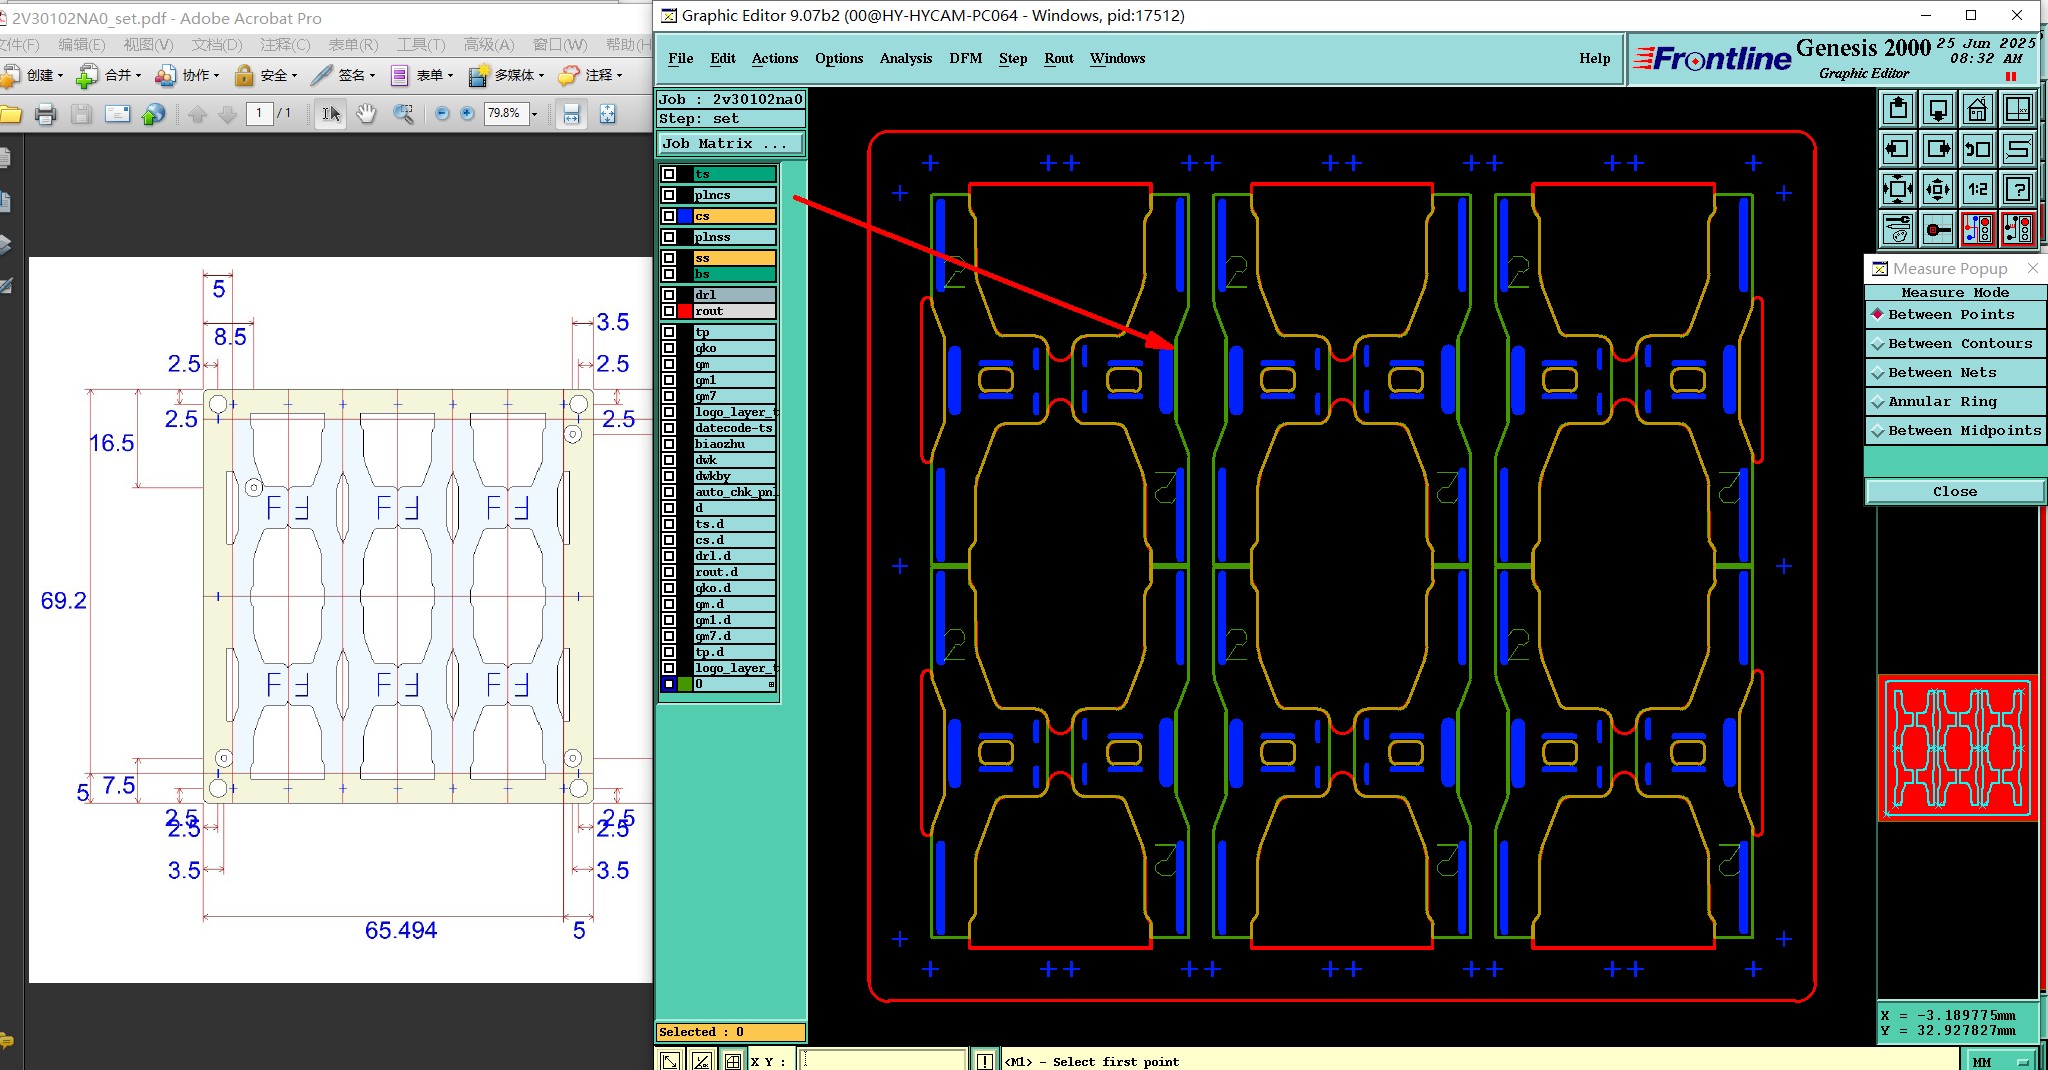Click the 1:2 scale icon
The height and width of the screenshot is (1070, 2048).
tap(1978, 189)
